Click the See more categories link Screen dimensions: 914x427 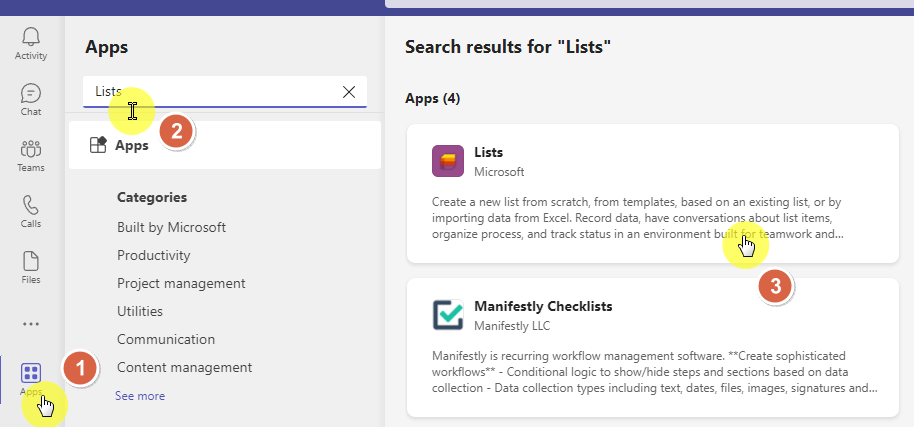click(140, 396)
